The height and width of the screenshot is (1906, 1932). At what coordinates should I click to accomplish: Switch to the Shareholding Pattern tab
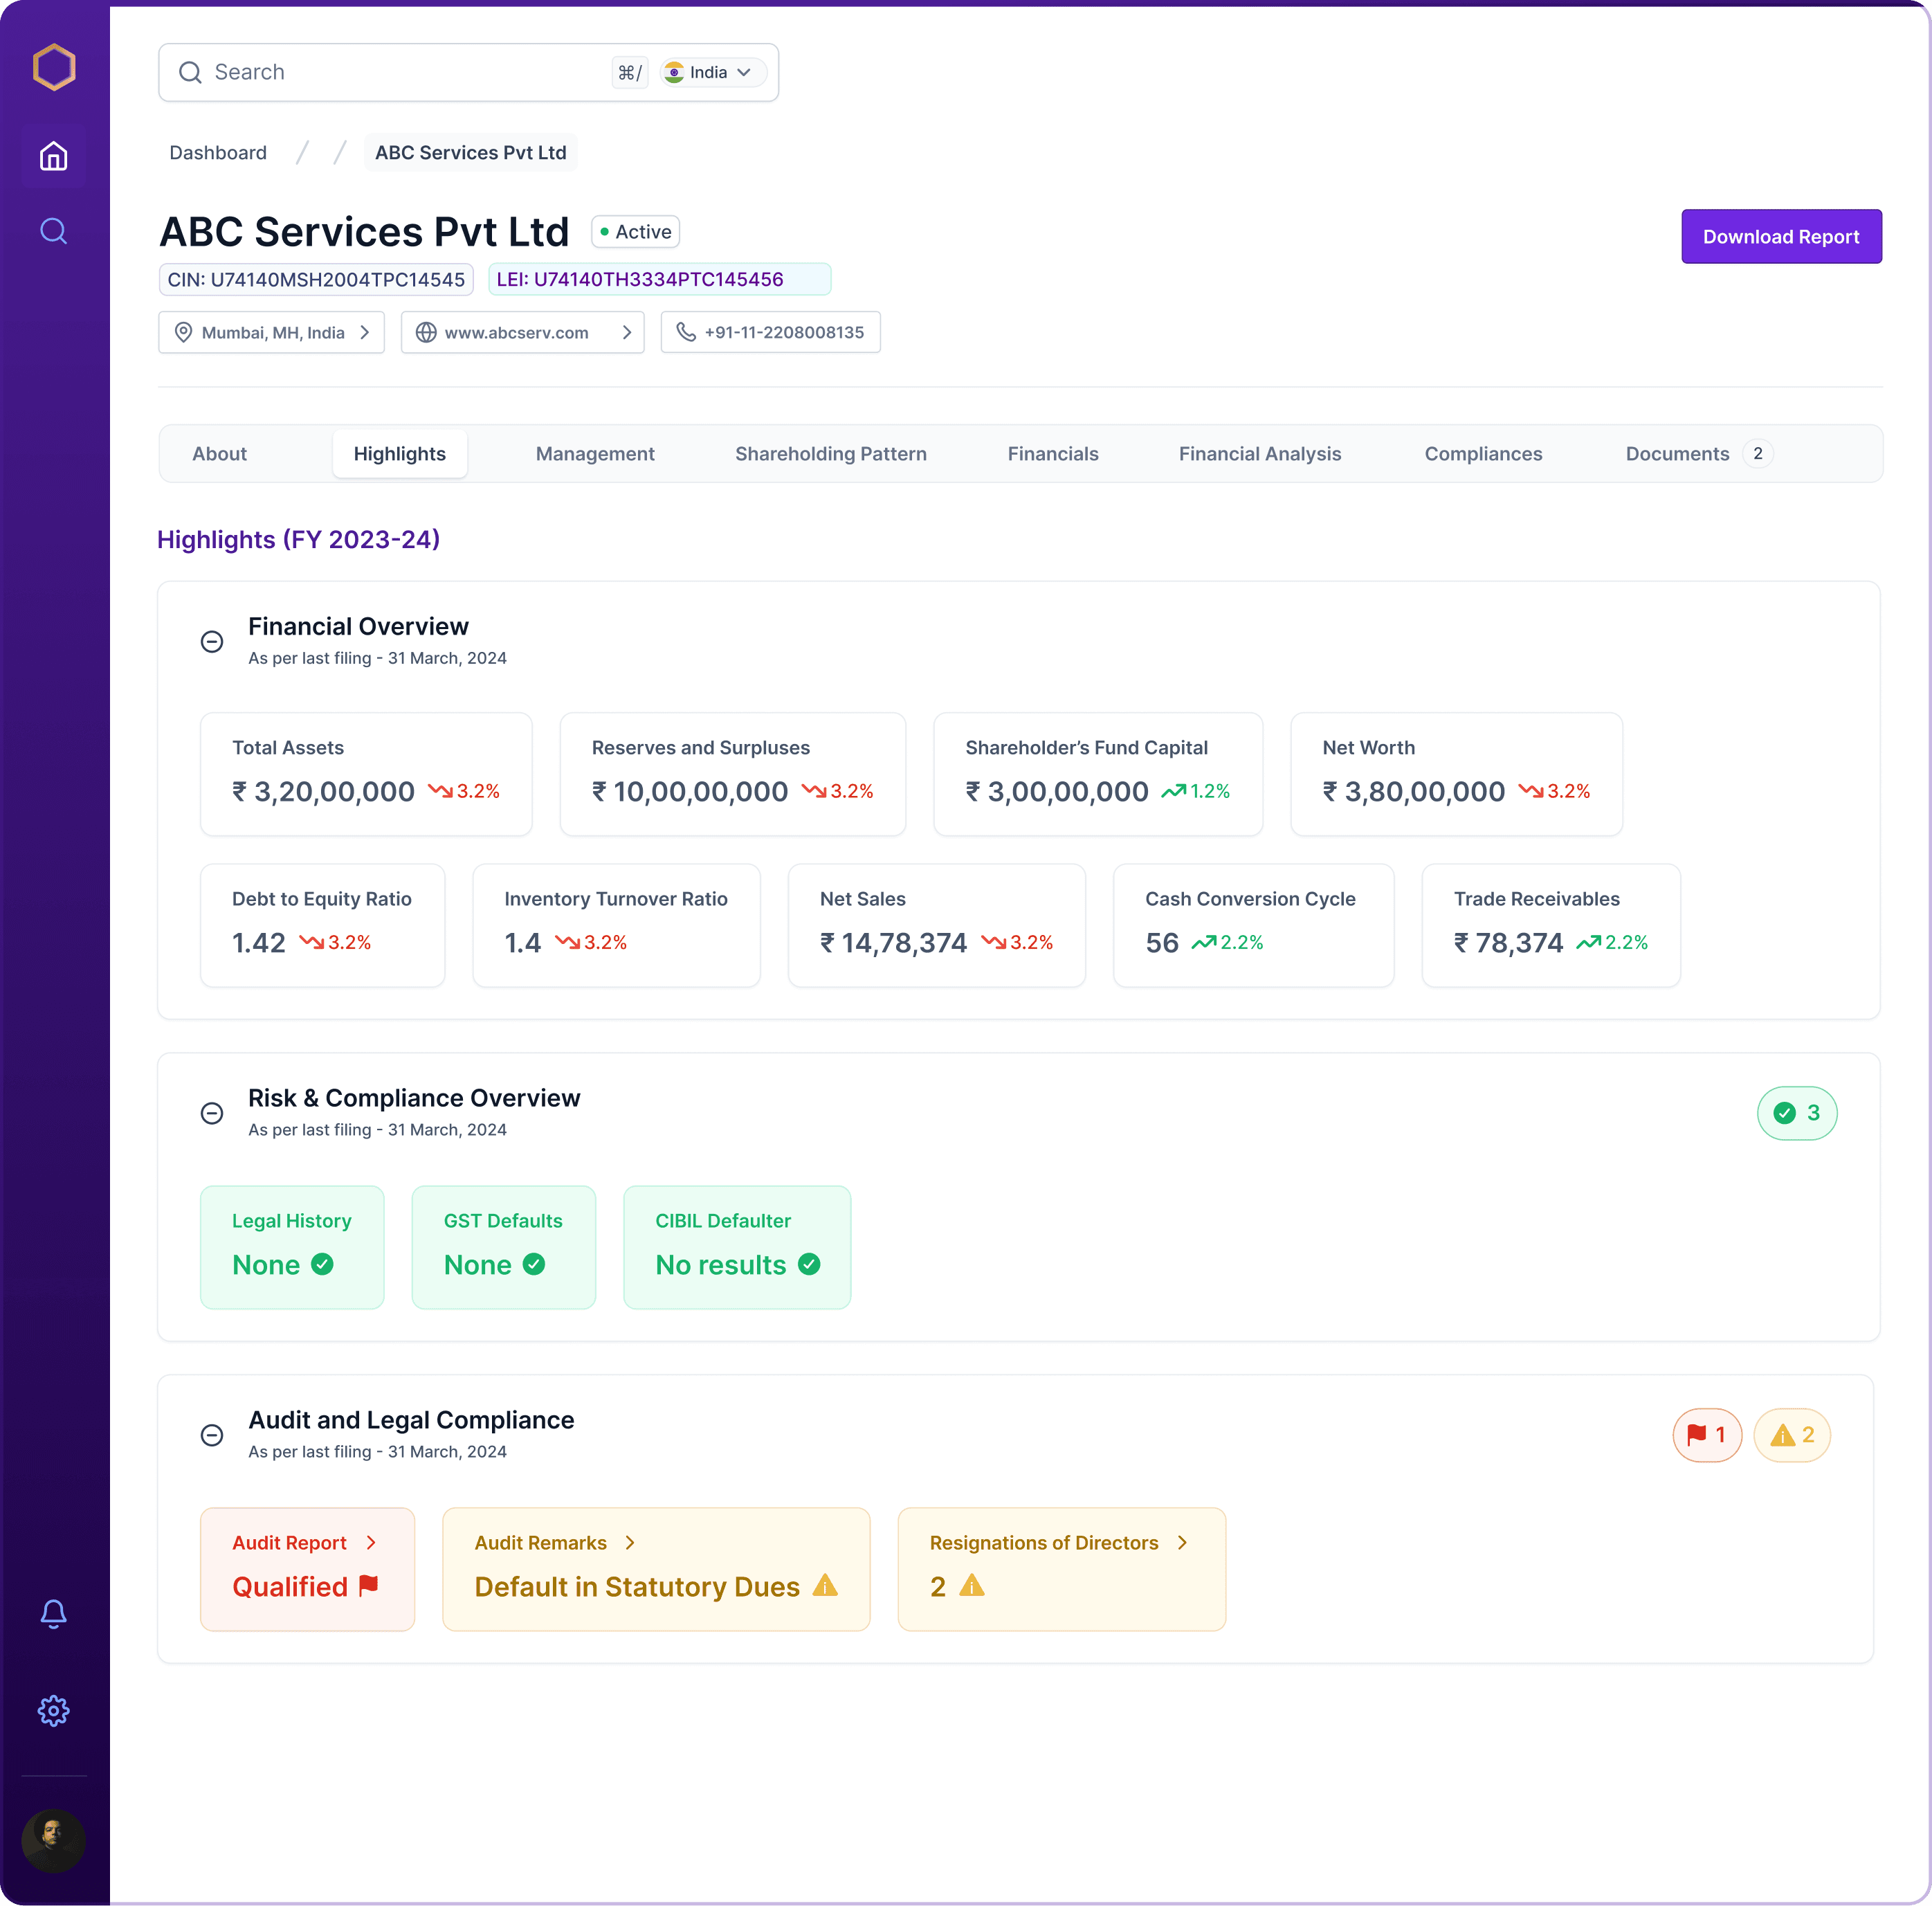point(830,454)
